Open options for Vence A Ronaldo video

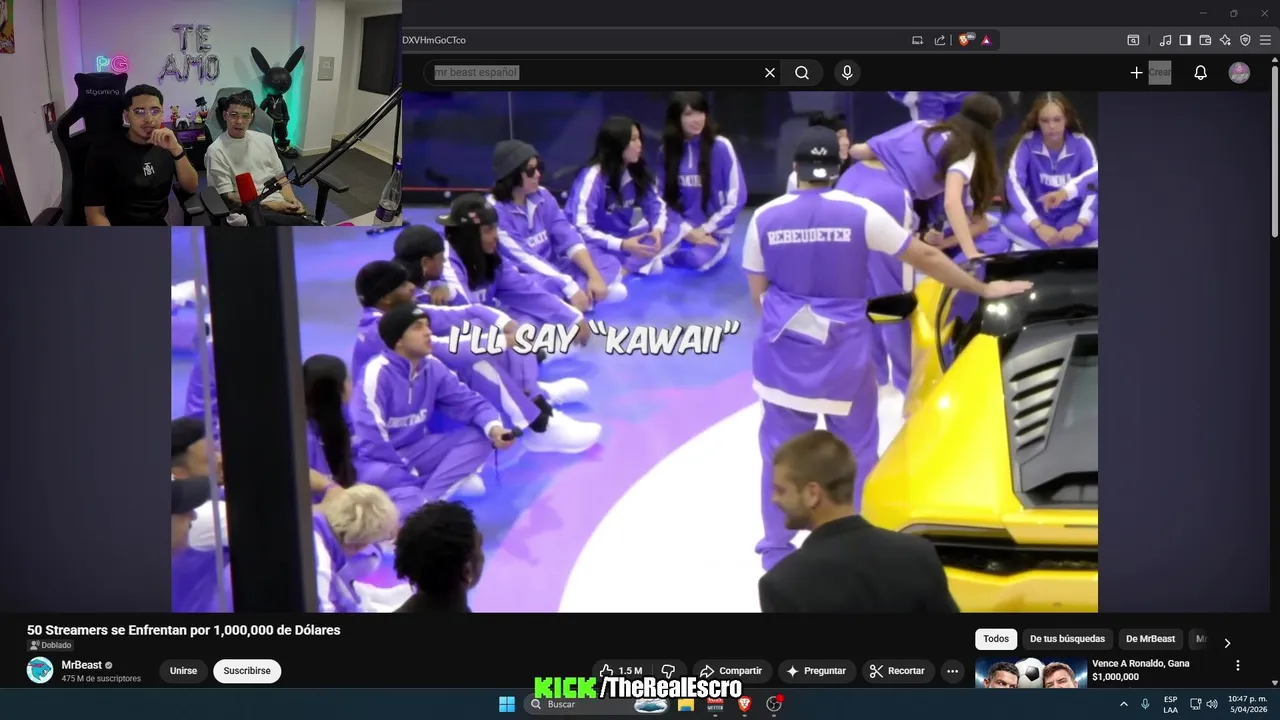(x=1237, y=665)
